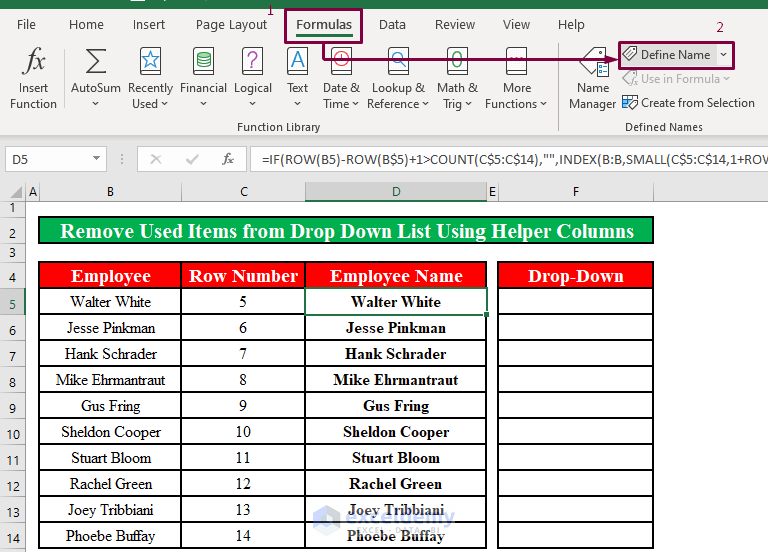The width and height of the screenshot is (768, 552).
Task: Select Jesse Pinkman in Employee column
Action: tap(110, 328)
